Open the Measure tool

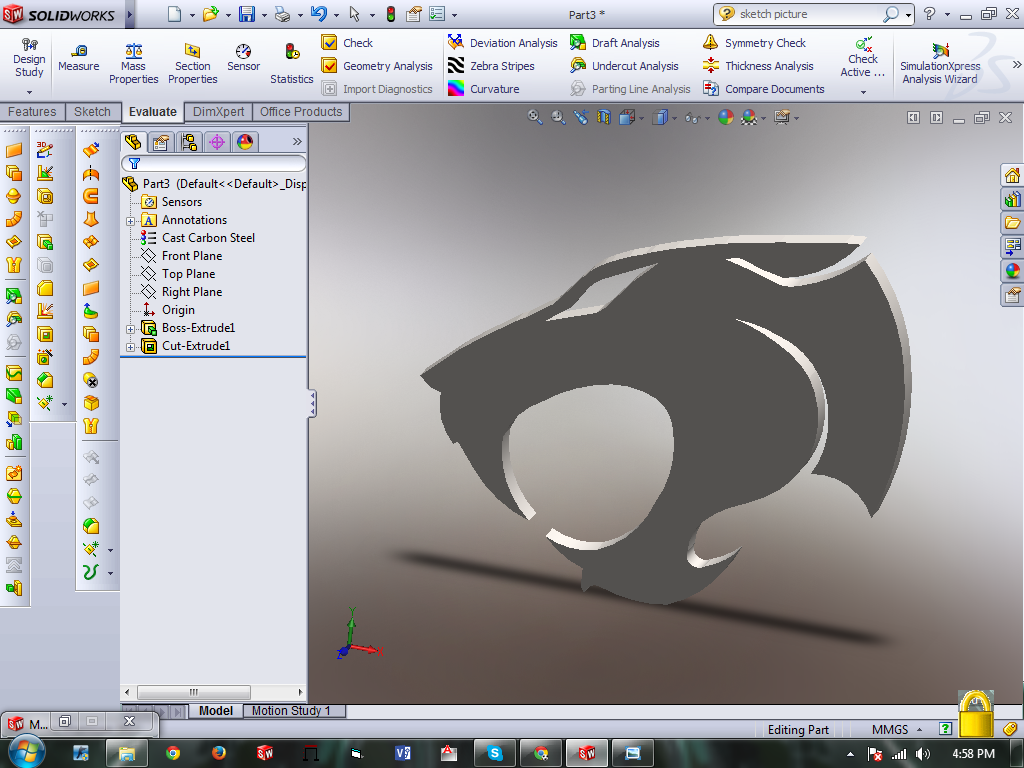point(78,57)
